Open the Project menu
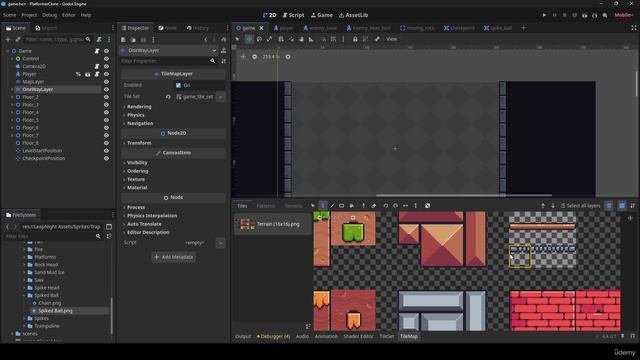Image resolution: width=640 pixels, height=360 pixels. pos(29,15)
